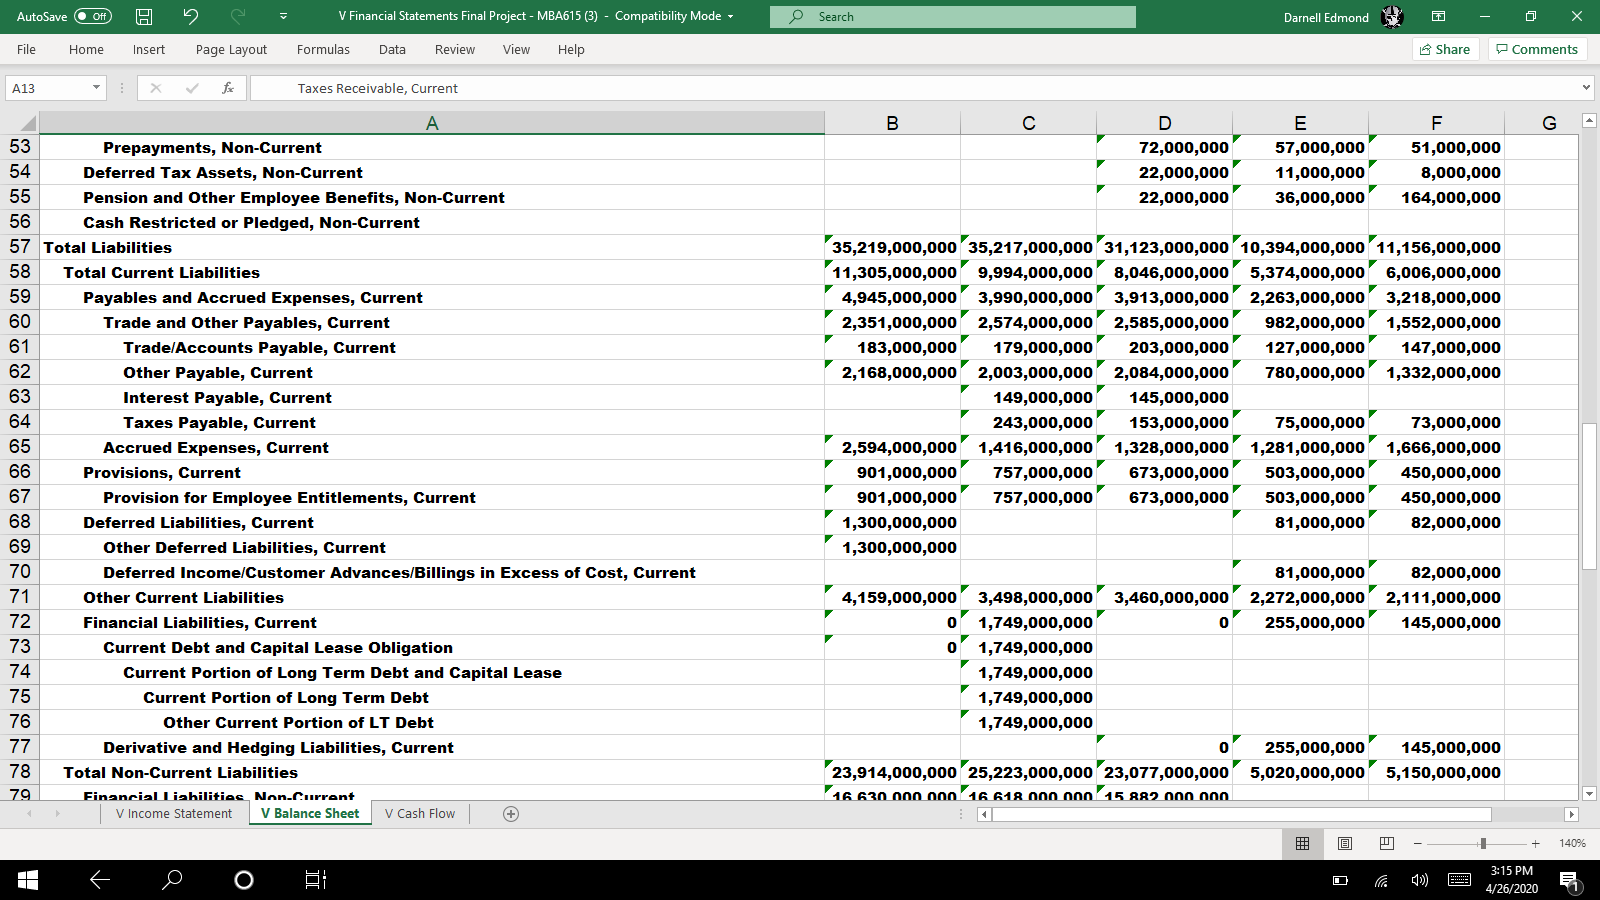This screenshot has width=1600, height=900.
Task: Select row 57 header
Action: tap(20, 247)
